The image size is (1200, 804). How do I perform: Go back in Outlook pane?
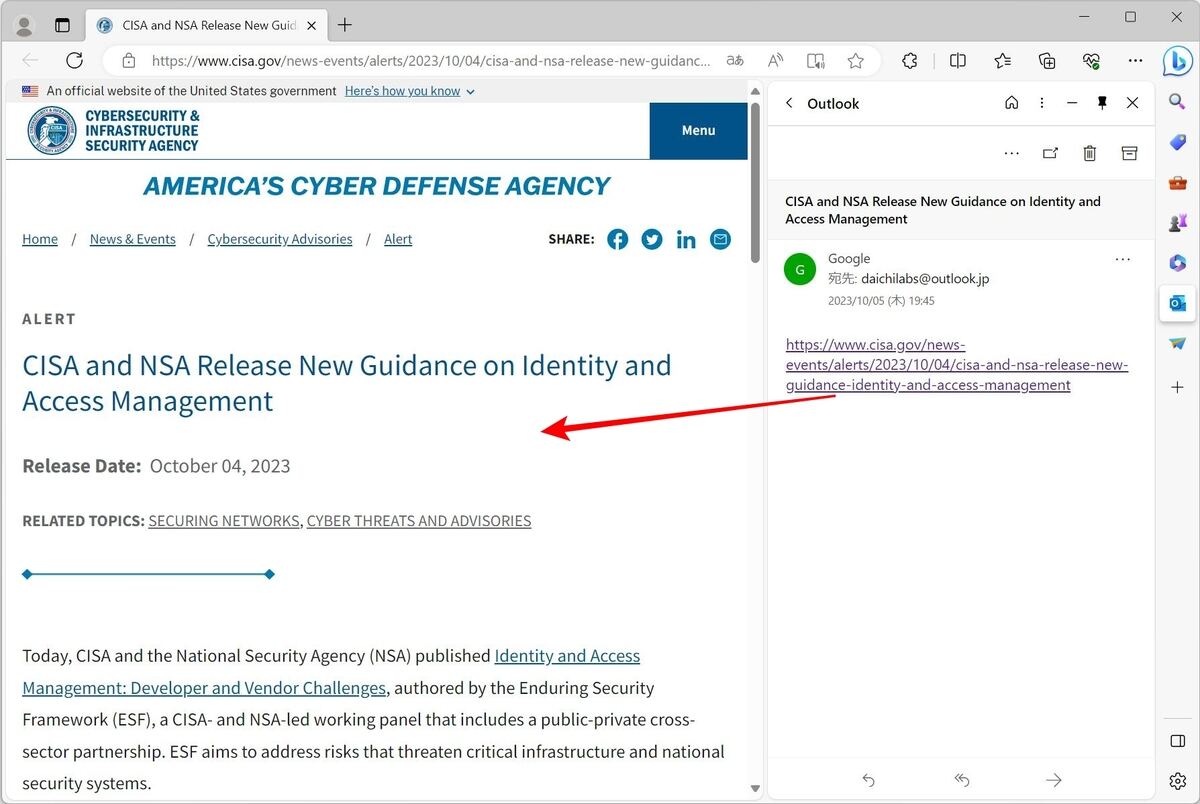click(x=789, y=103)
